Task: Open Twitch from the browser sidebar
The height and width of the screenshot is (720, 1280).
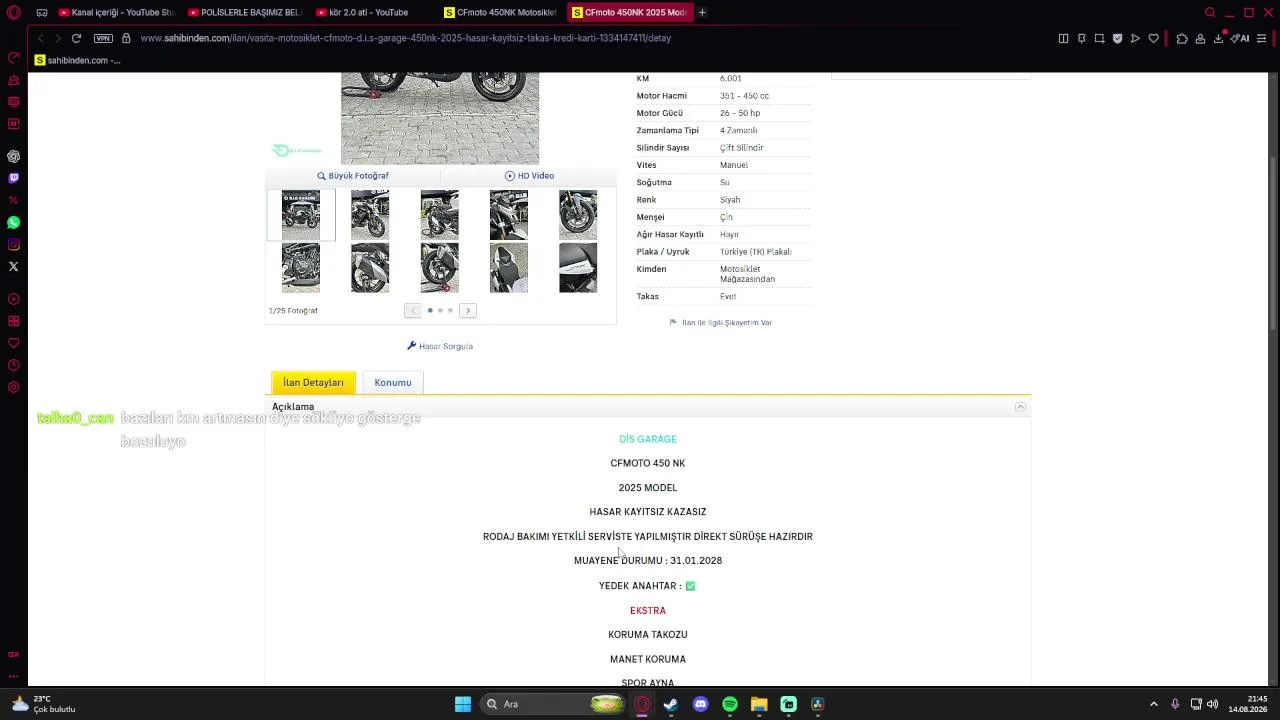Action: [x=13, y=178]
